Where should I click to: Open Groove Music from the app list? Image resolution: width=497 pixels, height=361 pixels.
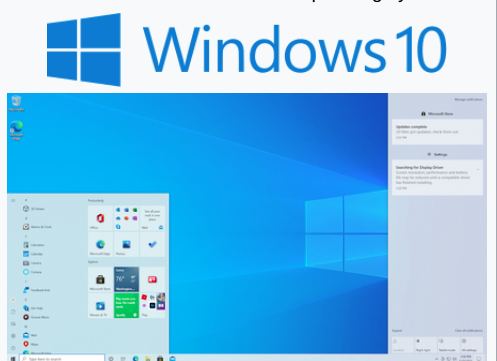(36, 317)
